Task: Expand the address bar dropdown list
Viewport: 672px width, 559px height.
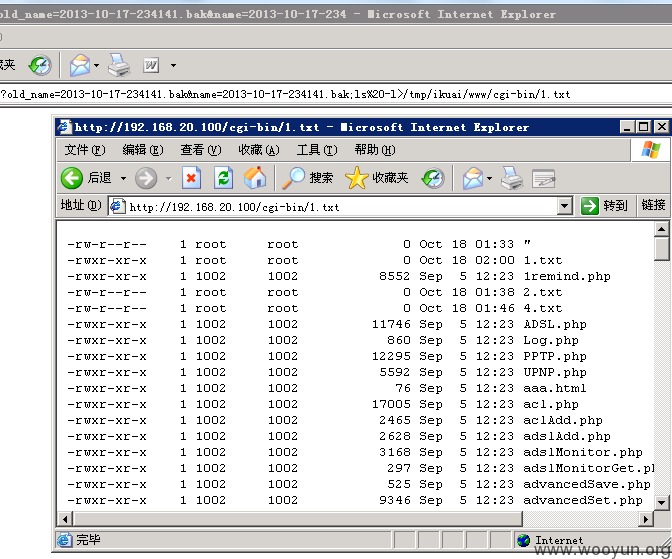Action: point(565,207)
